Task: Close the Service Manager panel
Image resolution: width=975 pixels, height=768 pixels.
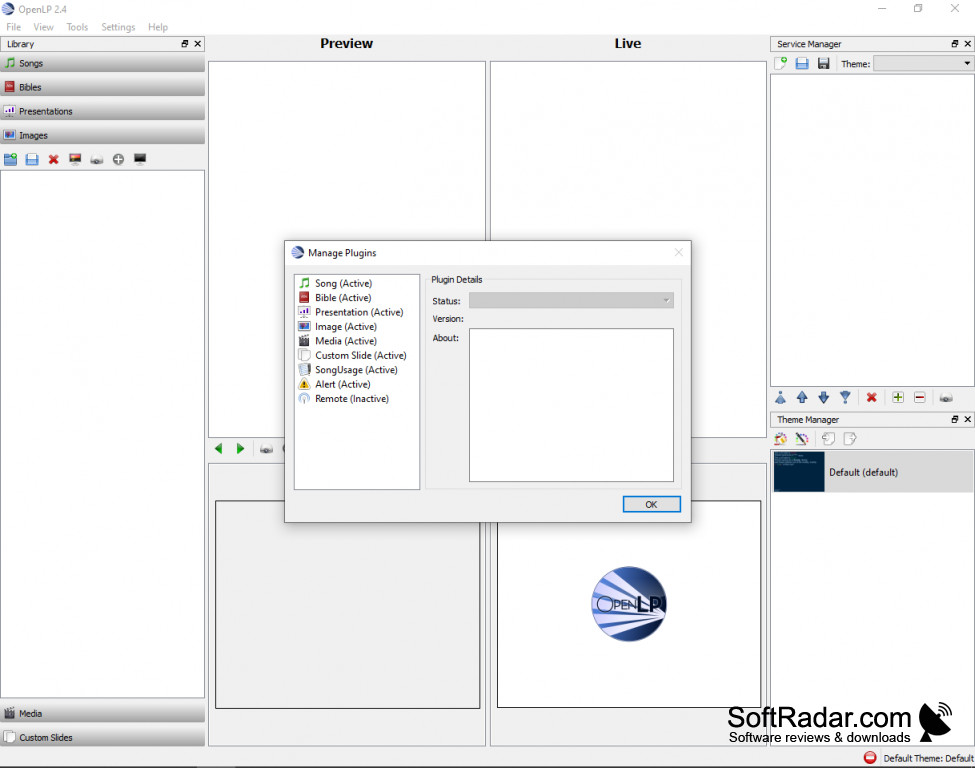Action: [x=968, y=44]
